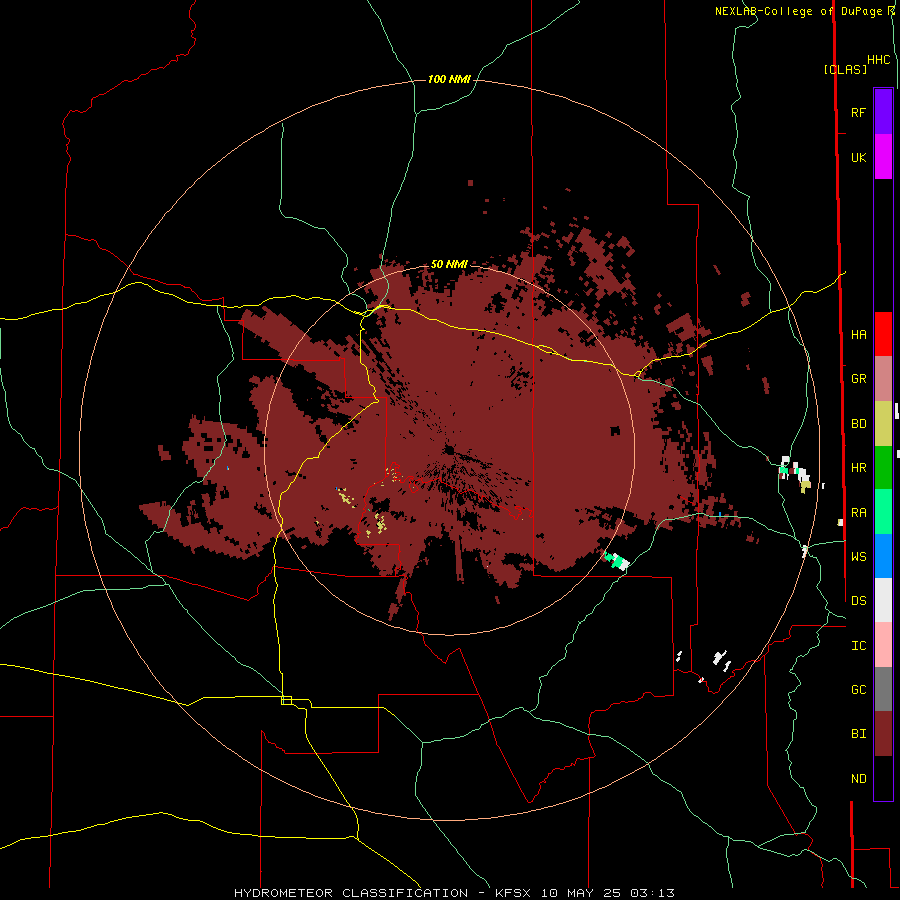
Task: Click the NEXLAB-College of DuPage text
Action: tap(798, 11)
